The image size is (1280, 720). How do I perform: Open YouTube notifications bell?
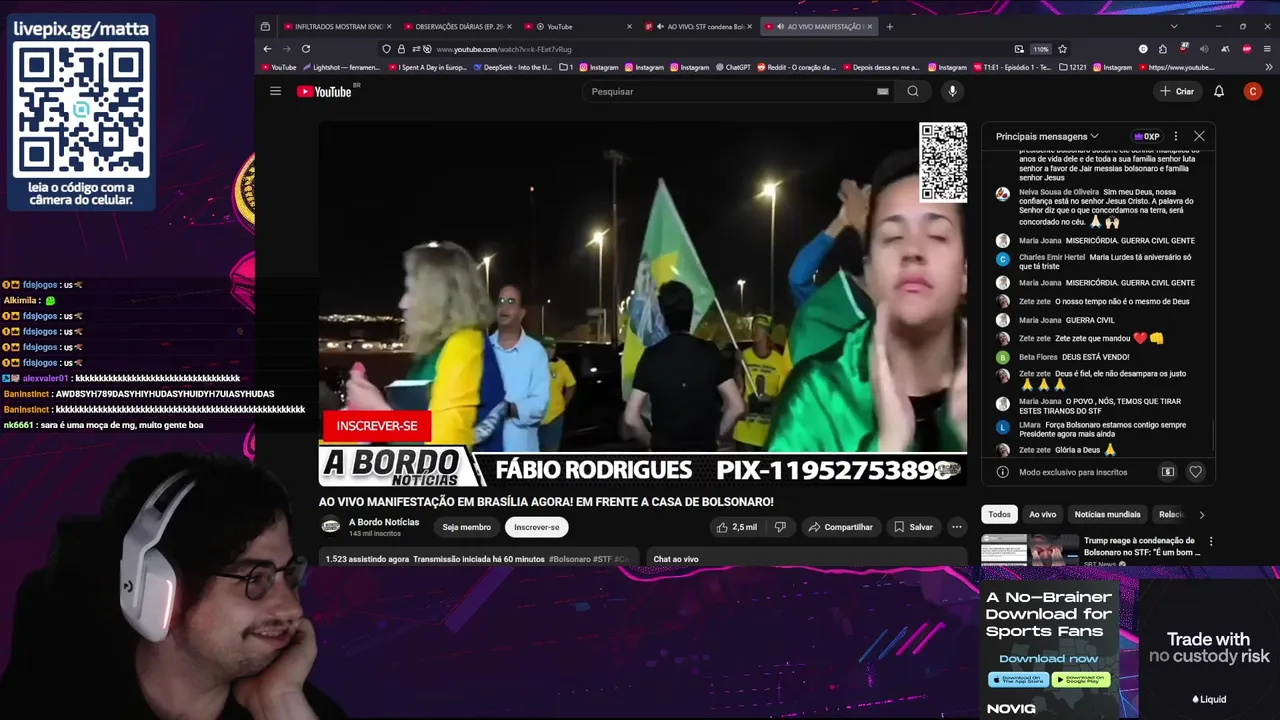pyautogui.click(x=1219, y=91)
